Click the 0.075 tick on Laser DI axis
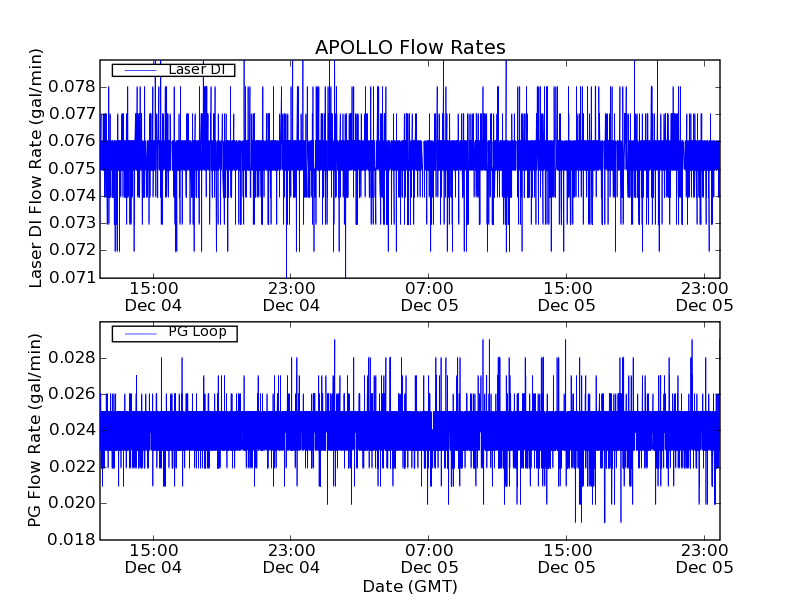The image size is (800, 600). (x=72, y=168)
